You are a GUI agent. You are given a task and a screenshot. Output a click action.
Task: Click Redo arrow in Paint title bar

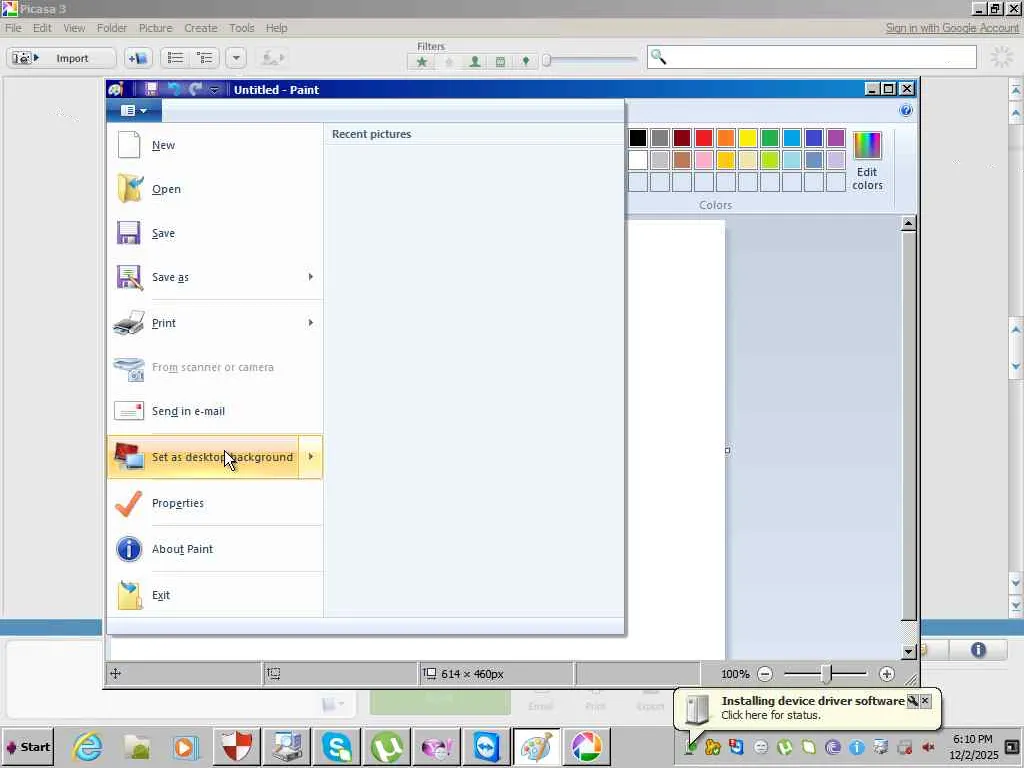195,89
